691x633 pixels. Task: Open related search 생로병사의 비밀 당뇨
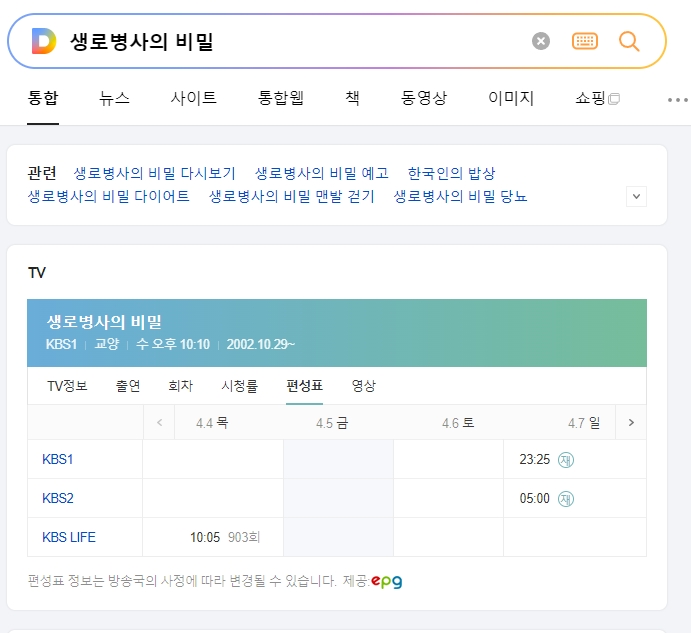click(460, 196)
